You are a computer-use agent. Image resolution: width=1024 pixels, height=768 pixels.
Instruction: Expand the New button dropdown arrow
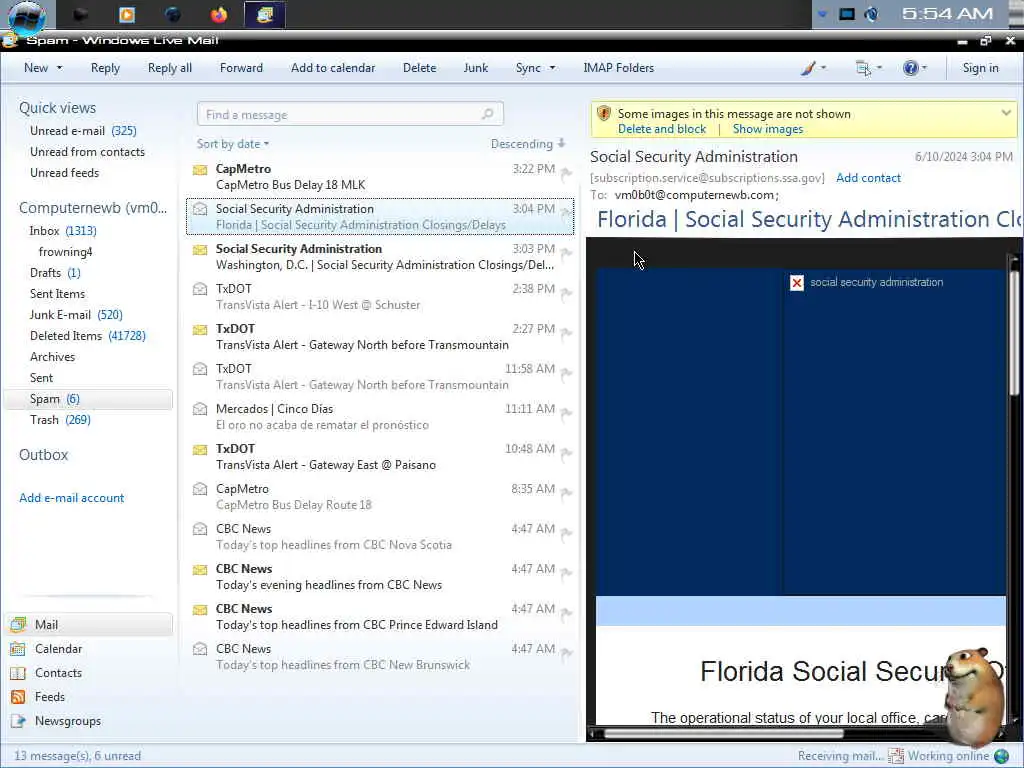[x=59, y=68]
